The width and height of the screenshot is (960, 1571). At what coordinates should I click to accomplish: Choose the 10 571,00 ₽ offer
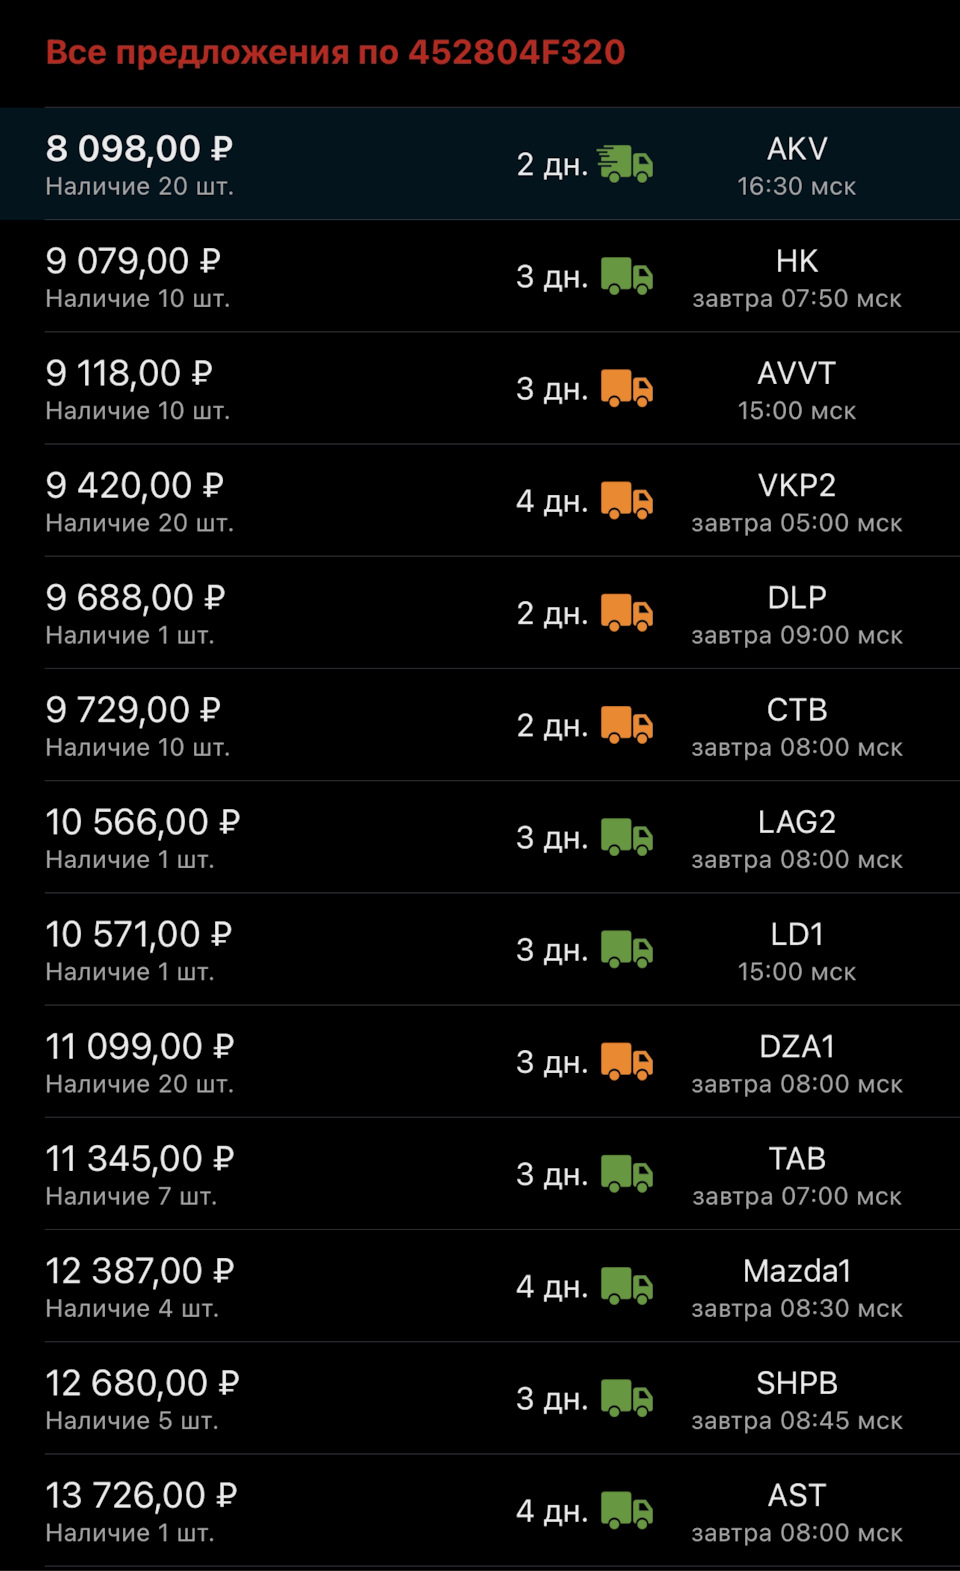[138, 935]
